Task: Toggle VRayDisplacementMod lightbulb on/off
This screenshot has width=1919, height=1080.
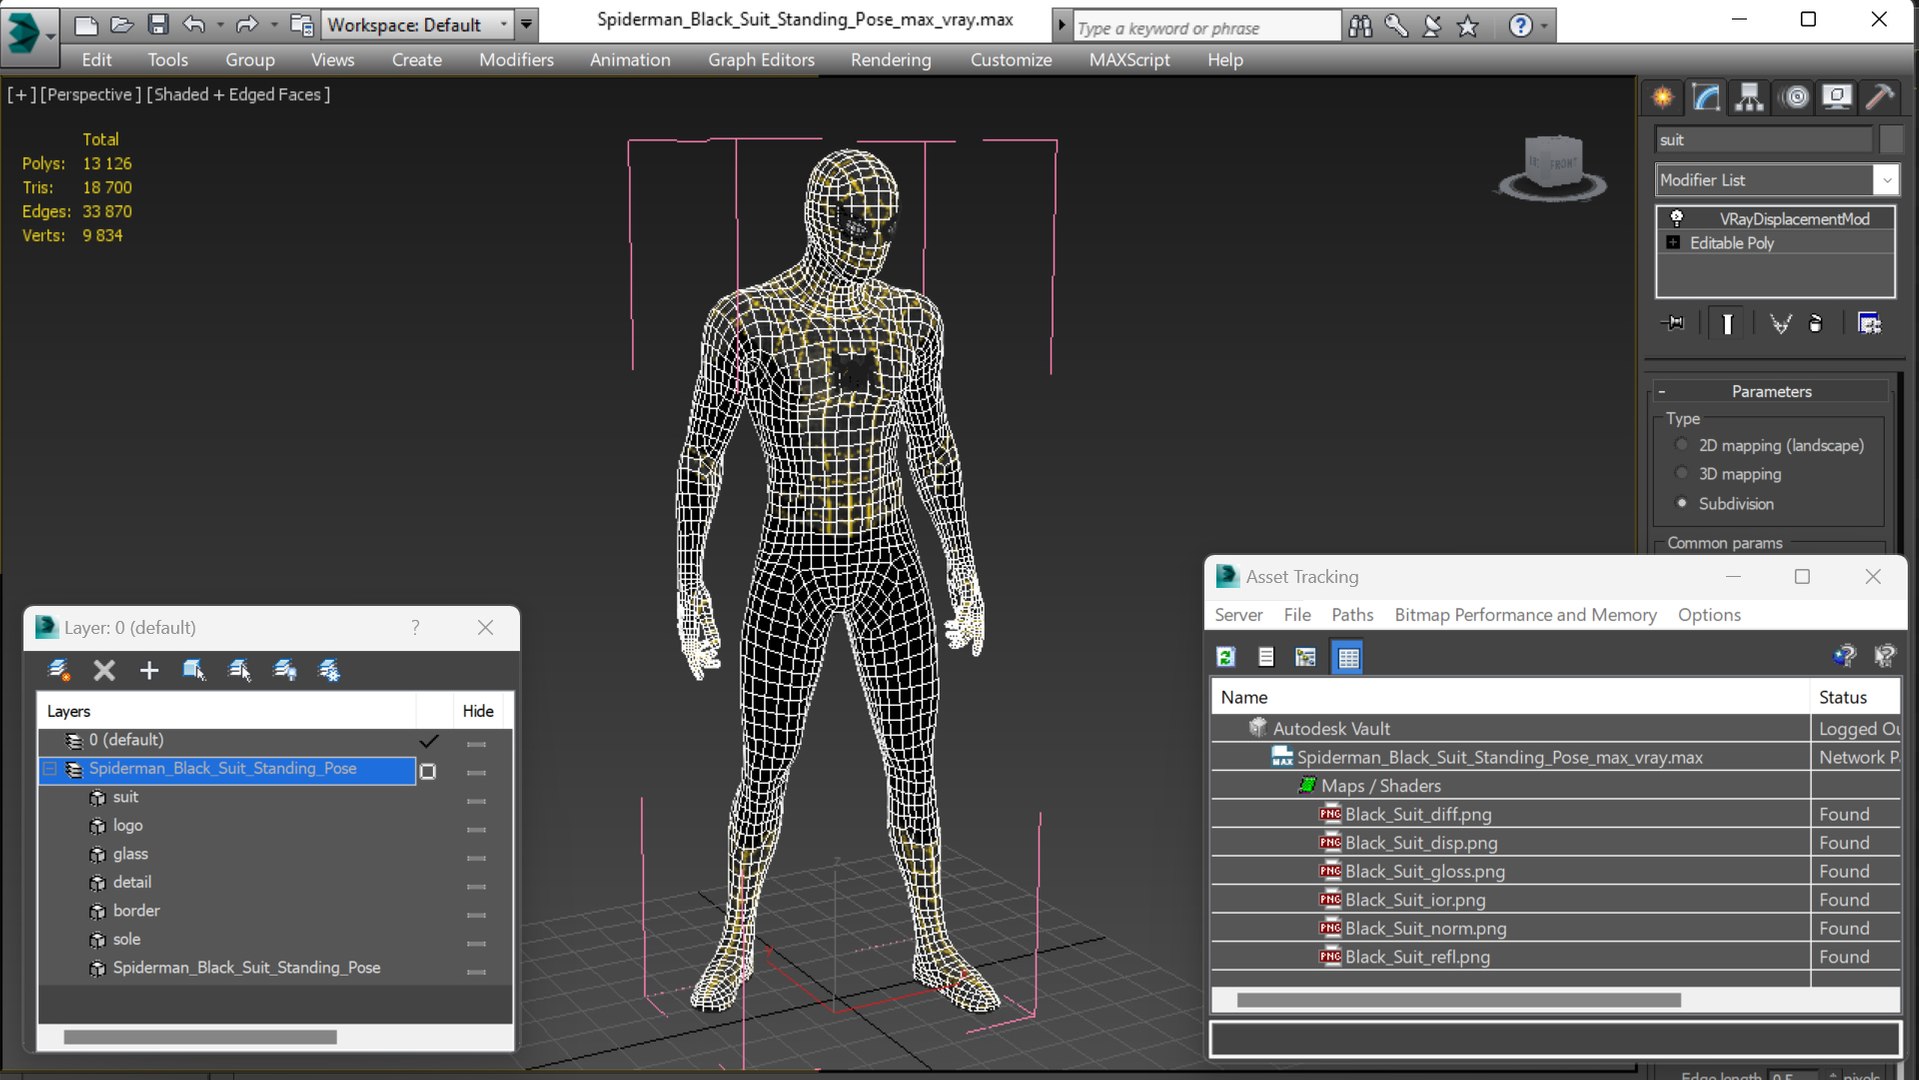Action: (1677, 218)
